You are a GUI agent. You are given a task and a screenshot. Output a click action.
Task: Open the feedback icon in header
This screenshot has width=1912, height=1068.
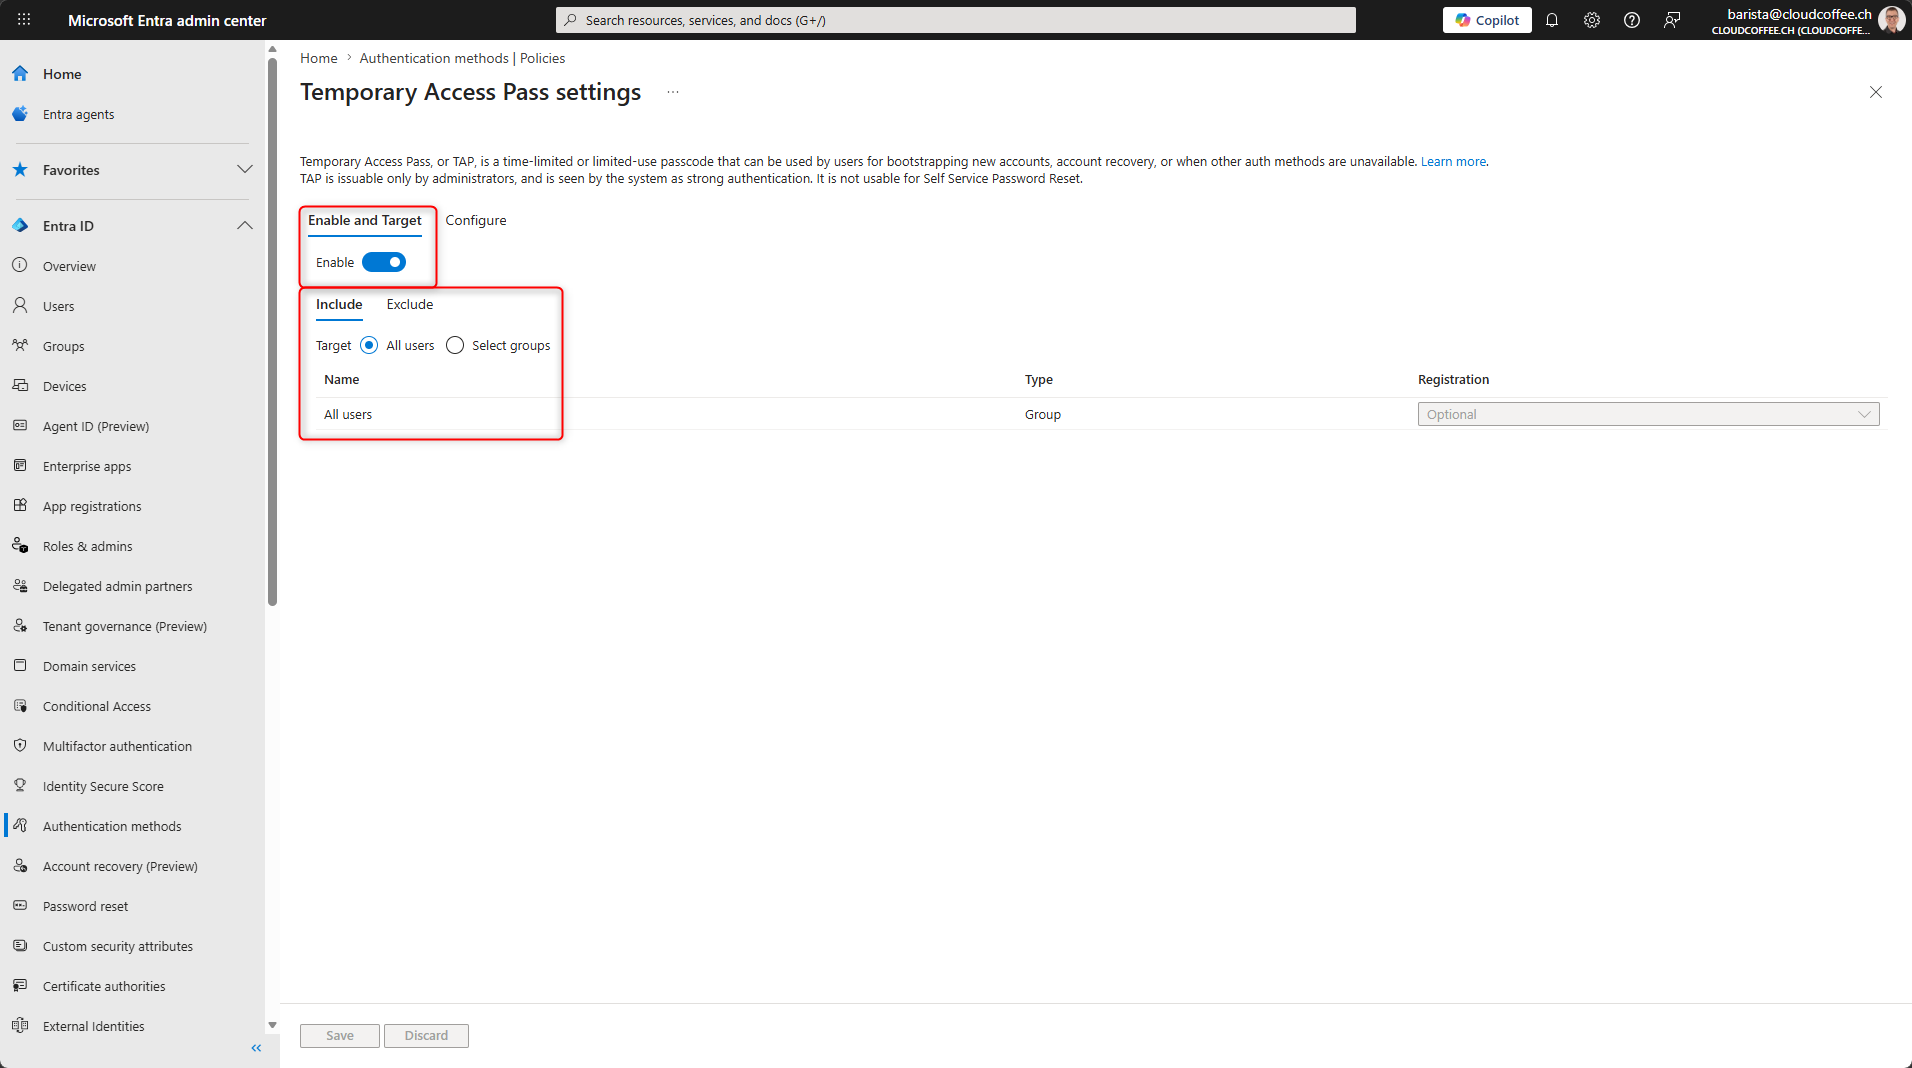pos(1672,20)
